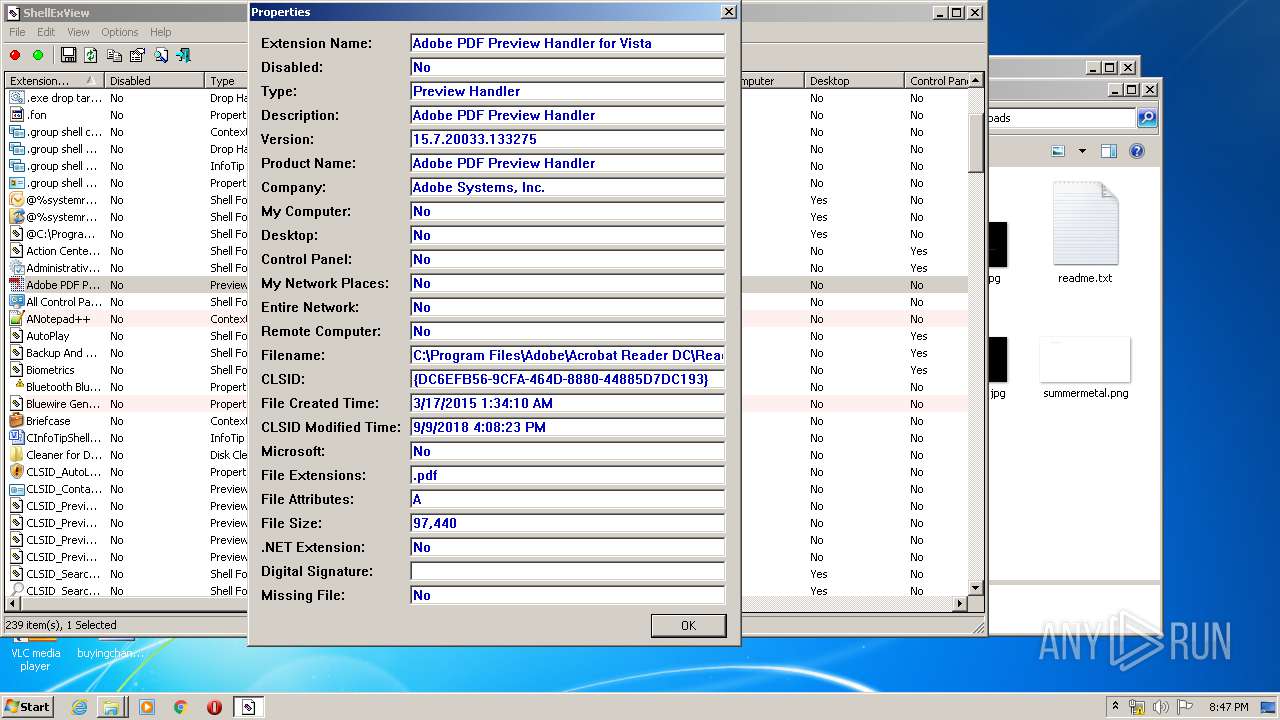Sort by the Control Panel column header
The height and width of the screenshot is (720, 1280).
click(x=938, y=81)
